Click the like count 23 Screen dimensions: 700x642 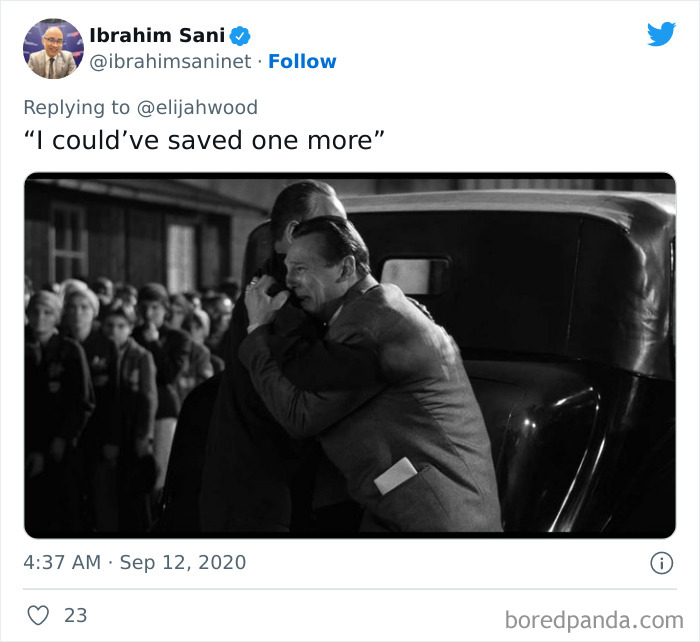[x=76, y=615]
